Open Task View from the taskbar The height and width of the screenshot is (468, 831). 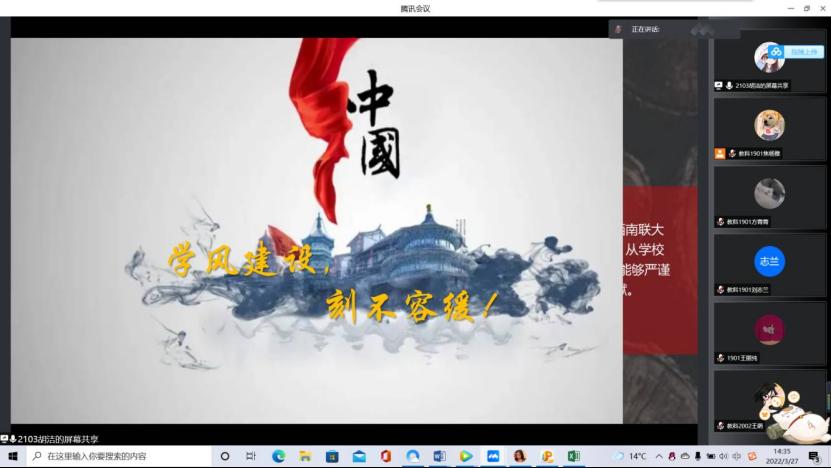251,456
